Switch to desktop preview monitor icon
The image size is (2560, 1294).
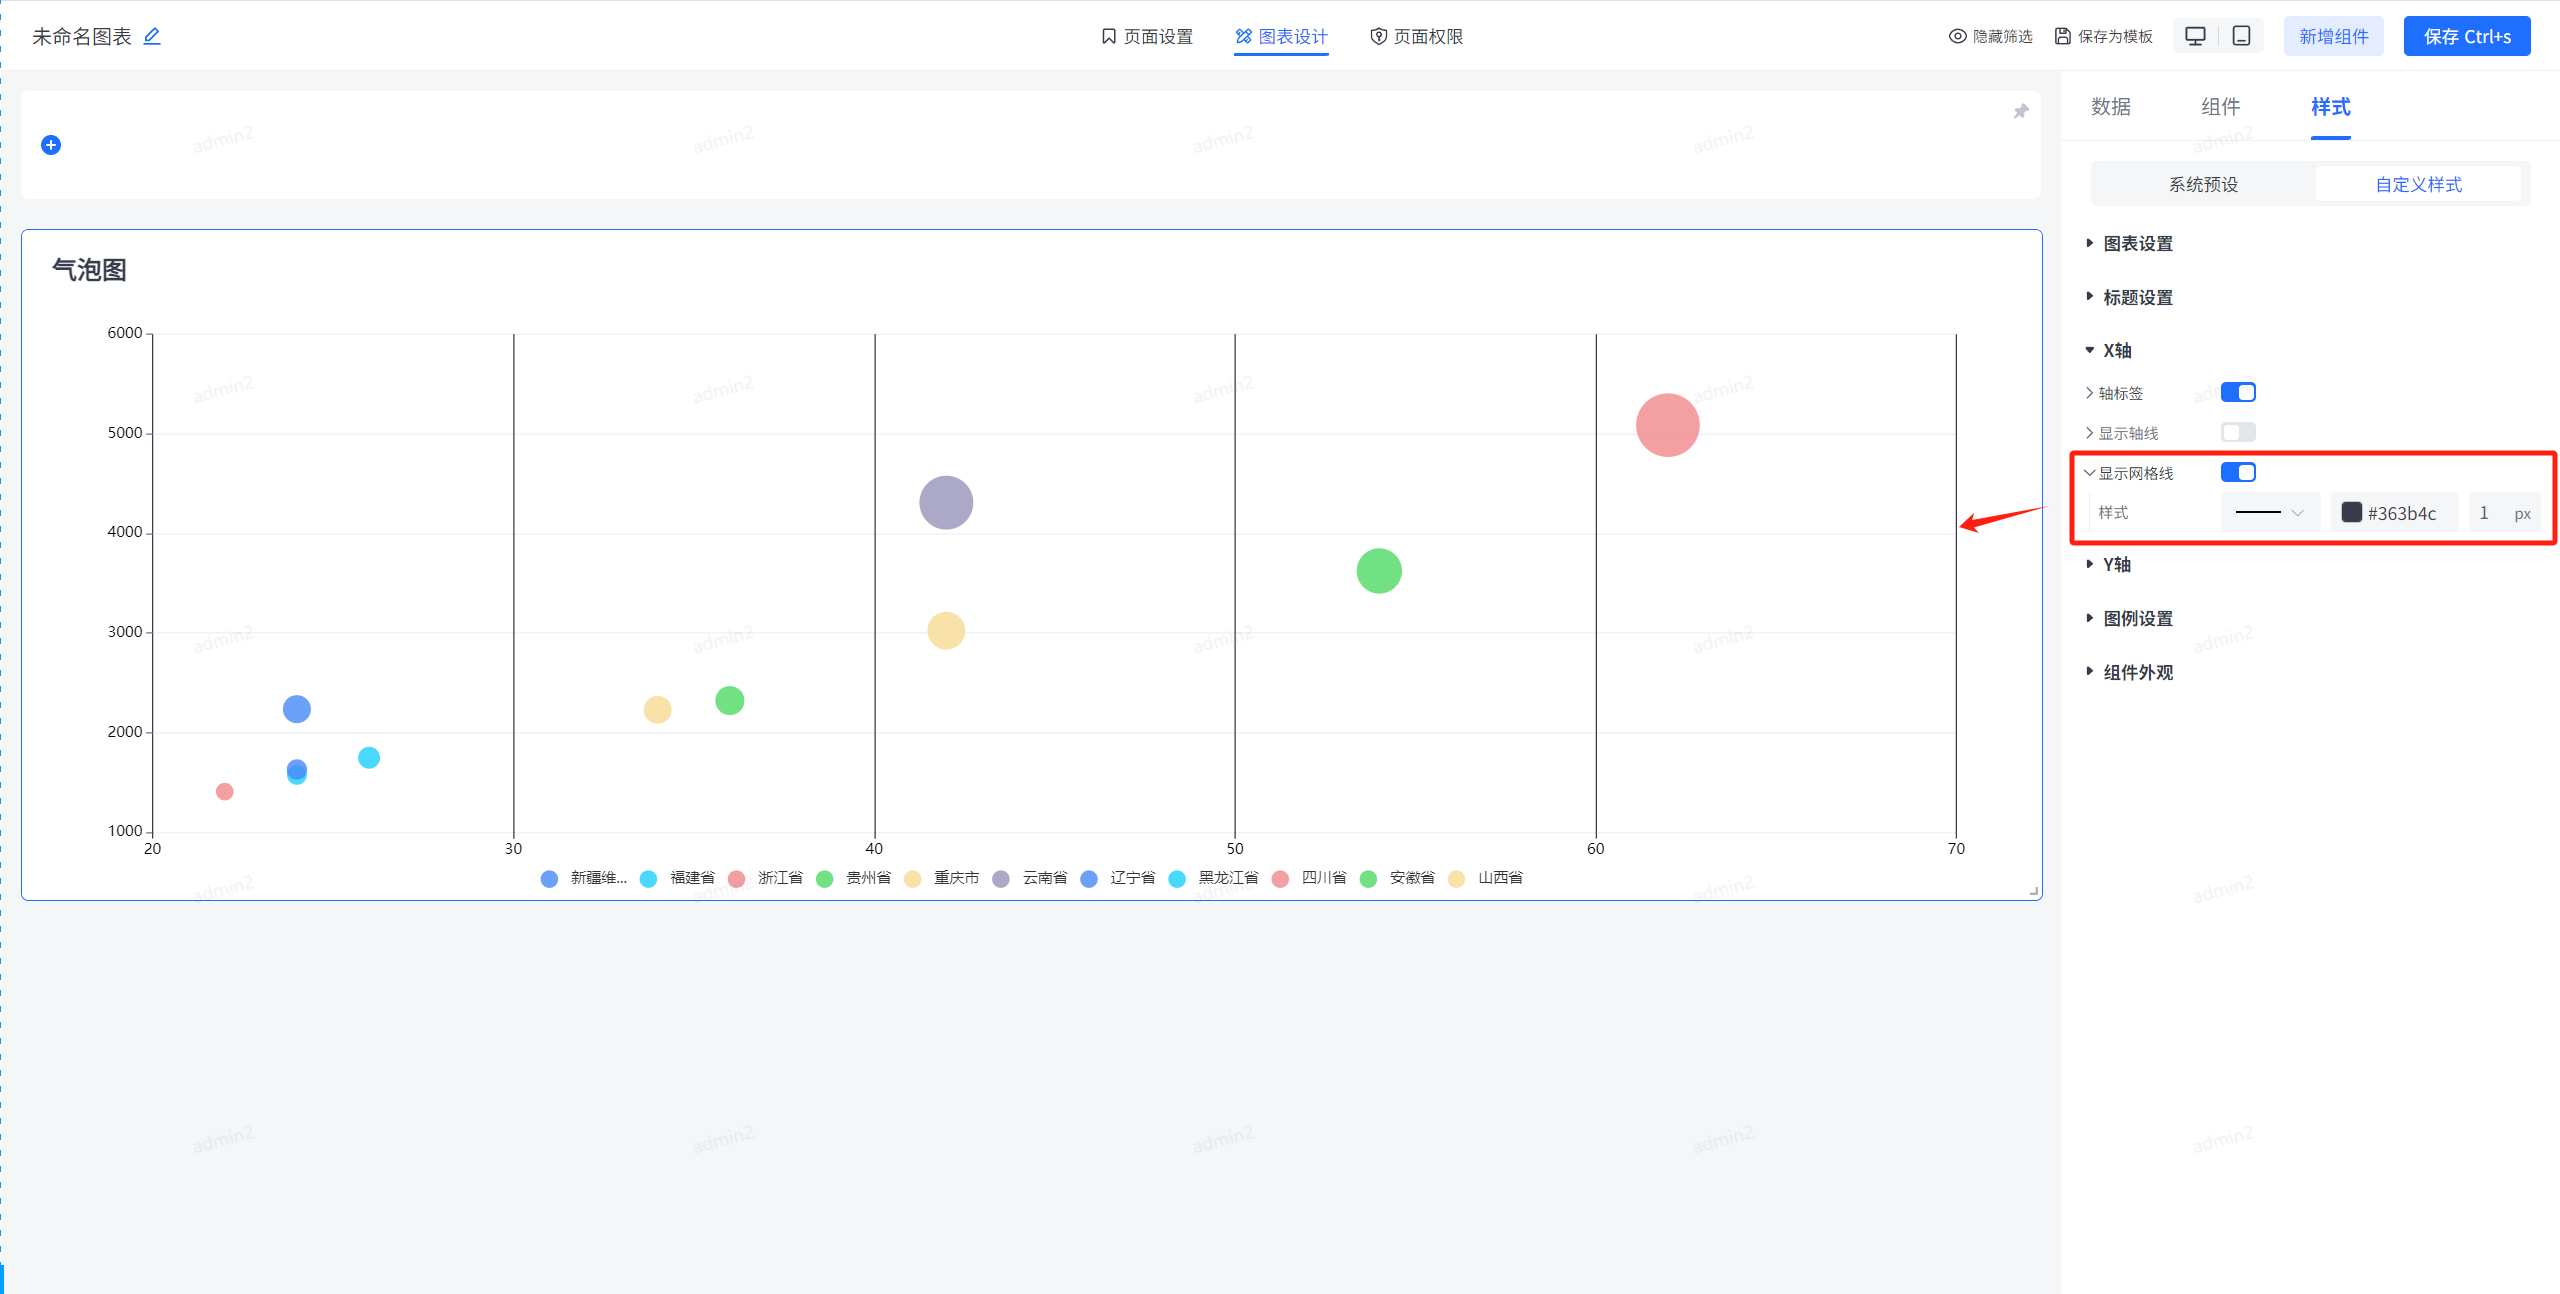pyautogui.click(x=2195, y=36)
